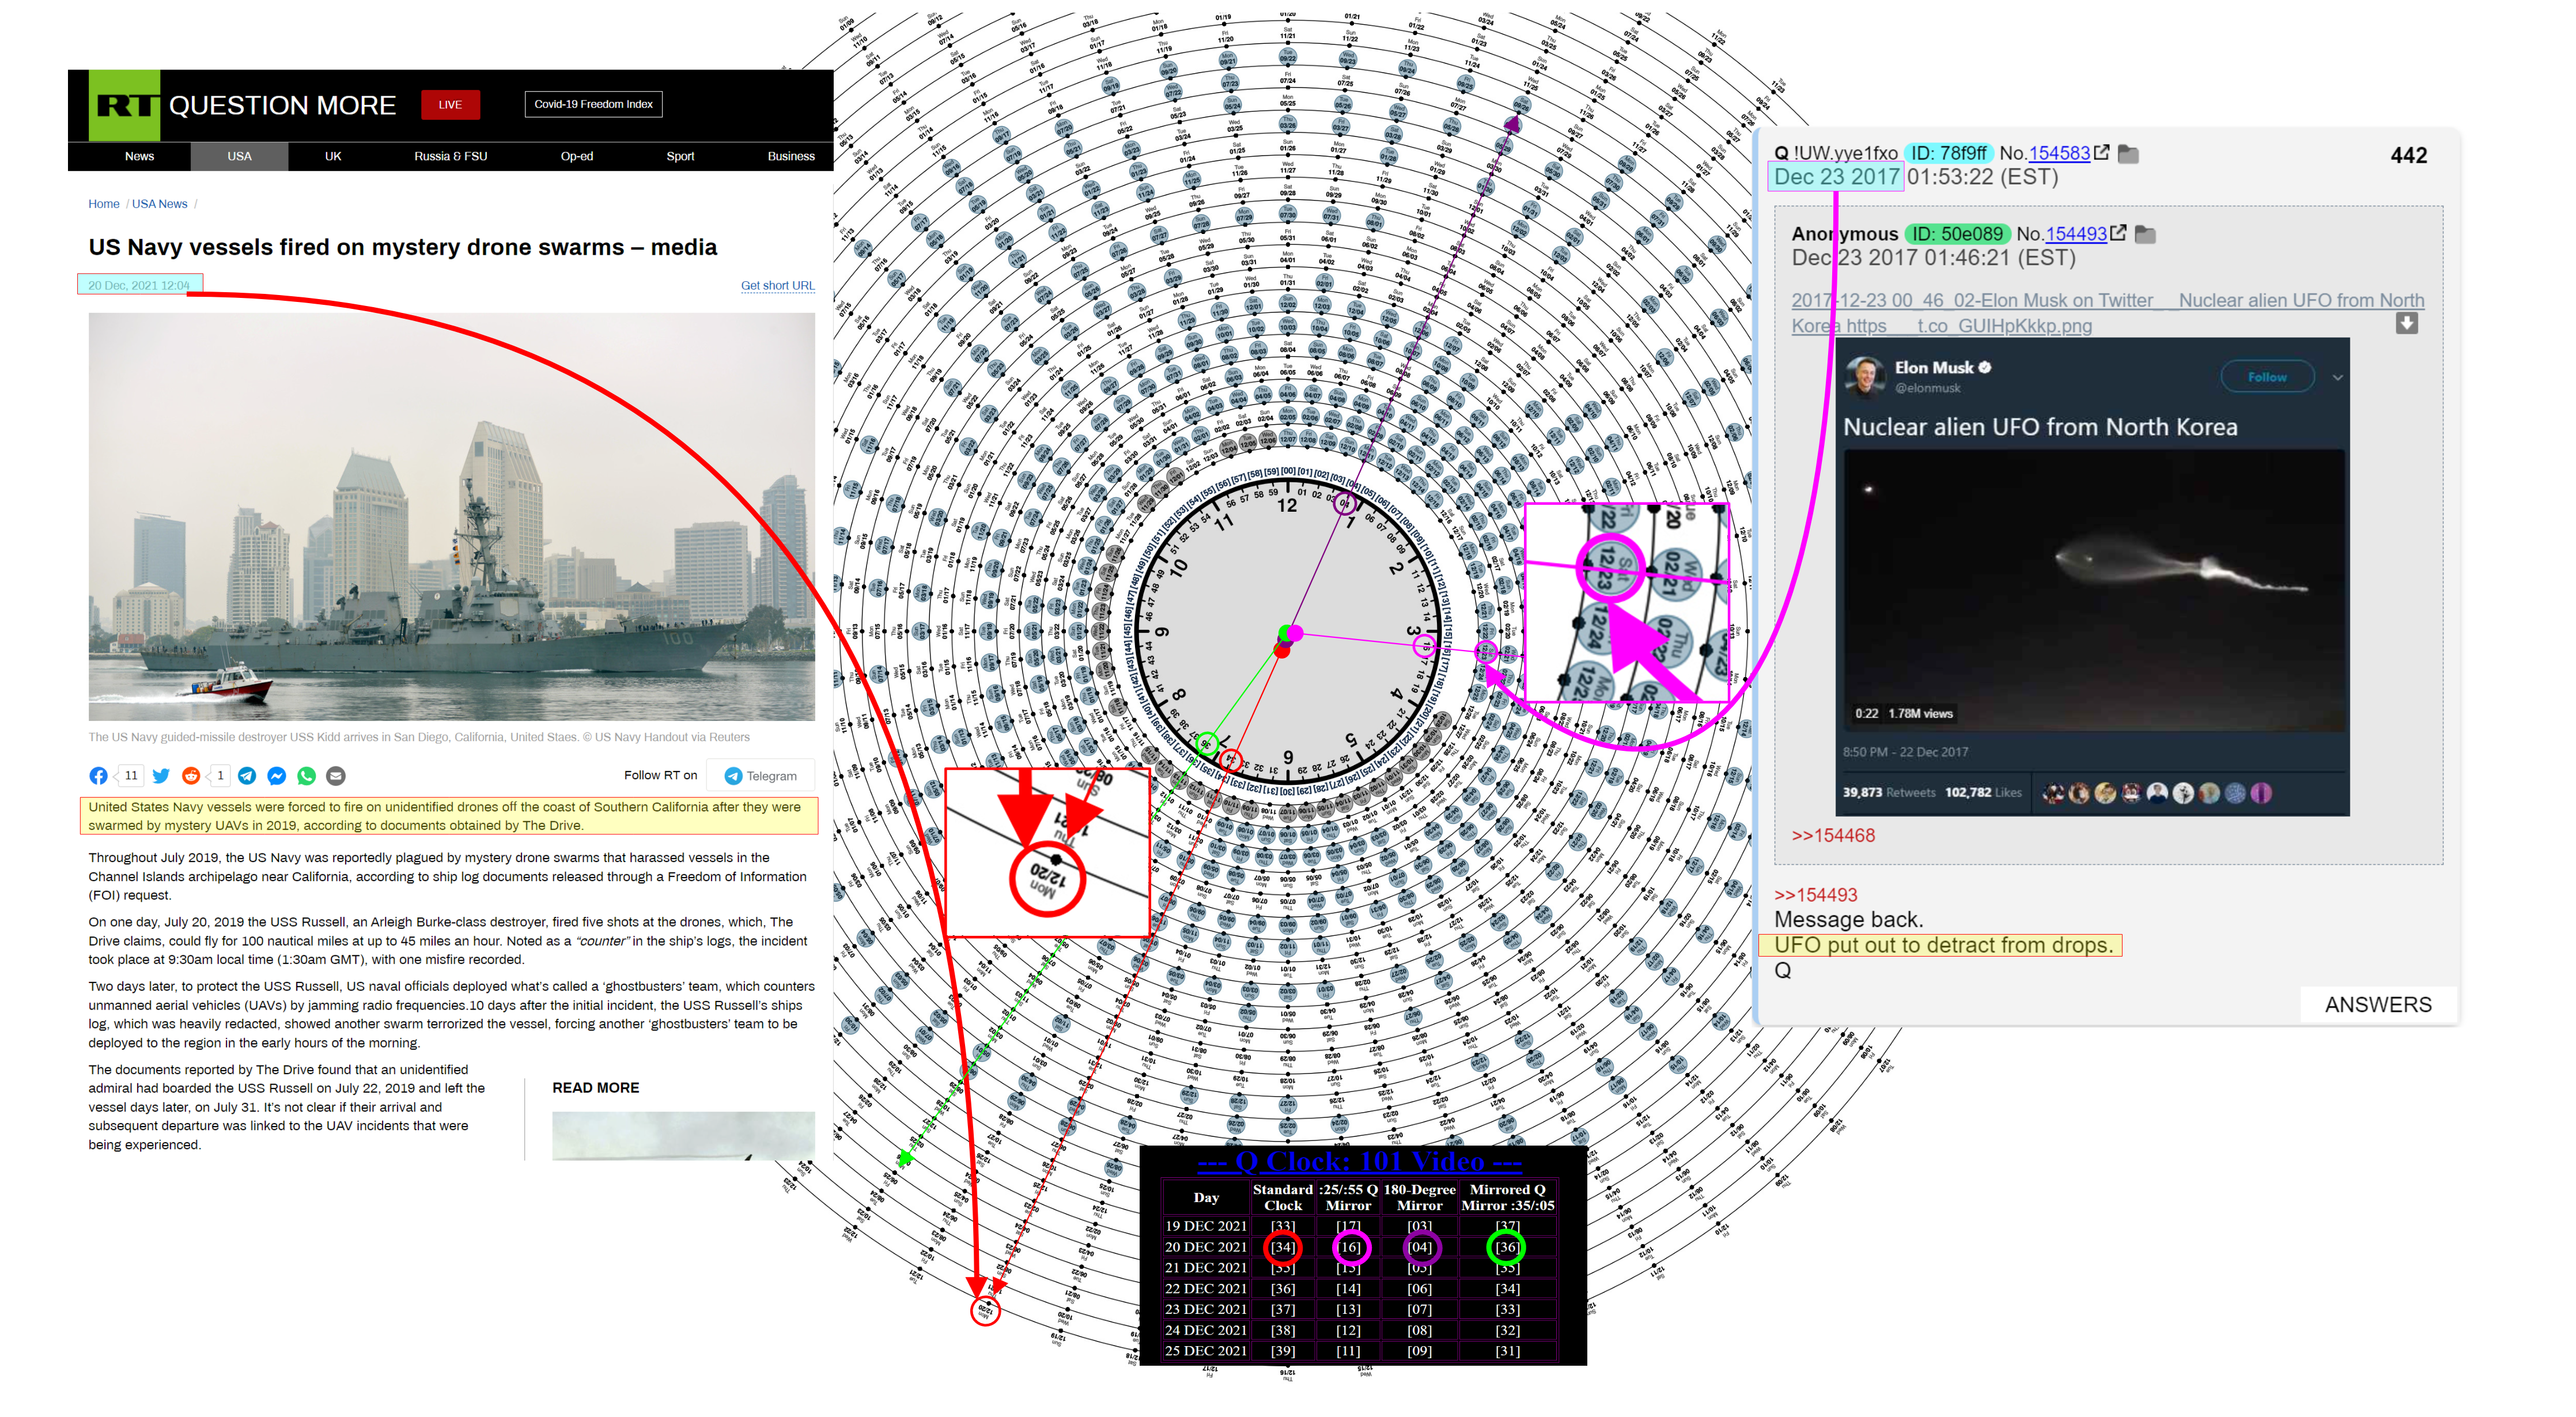Click the 25 DEC 2021 row label
This screenshot has height=1417, width=2576.
1206,1352
